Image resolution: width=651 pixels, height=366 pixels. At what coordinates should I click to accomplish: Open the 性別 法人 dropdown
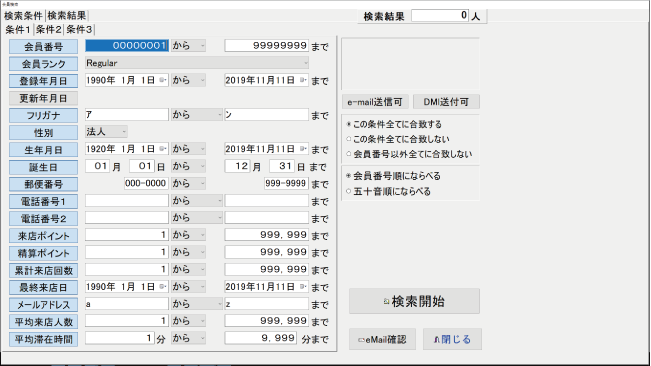click(x=106, y=132)
